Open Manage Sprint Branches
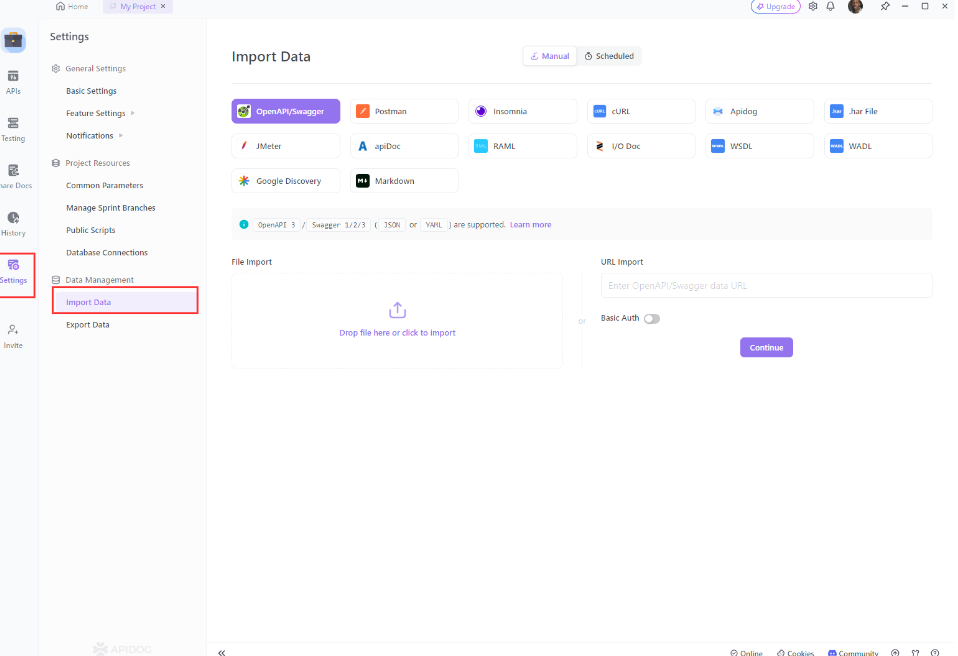Screen dimensions: 958x656 (111, 208)
